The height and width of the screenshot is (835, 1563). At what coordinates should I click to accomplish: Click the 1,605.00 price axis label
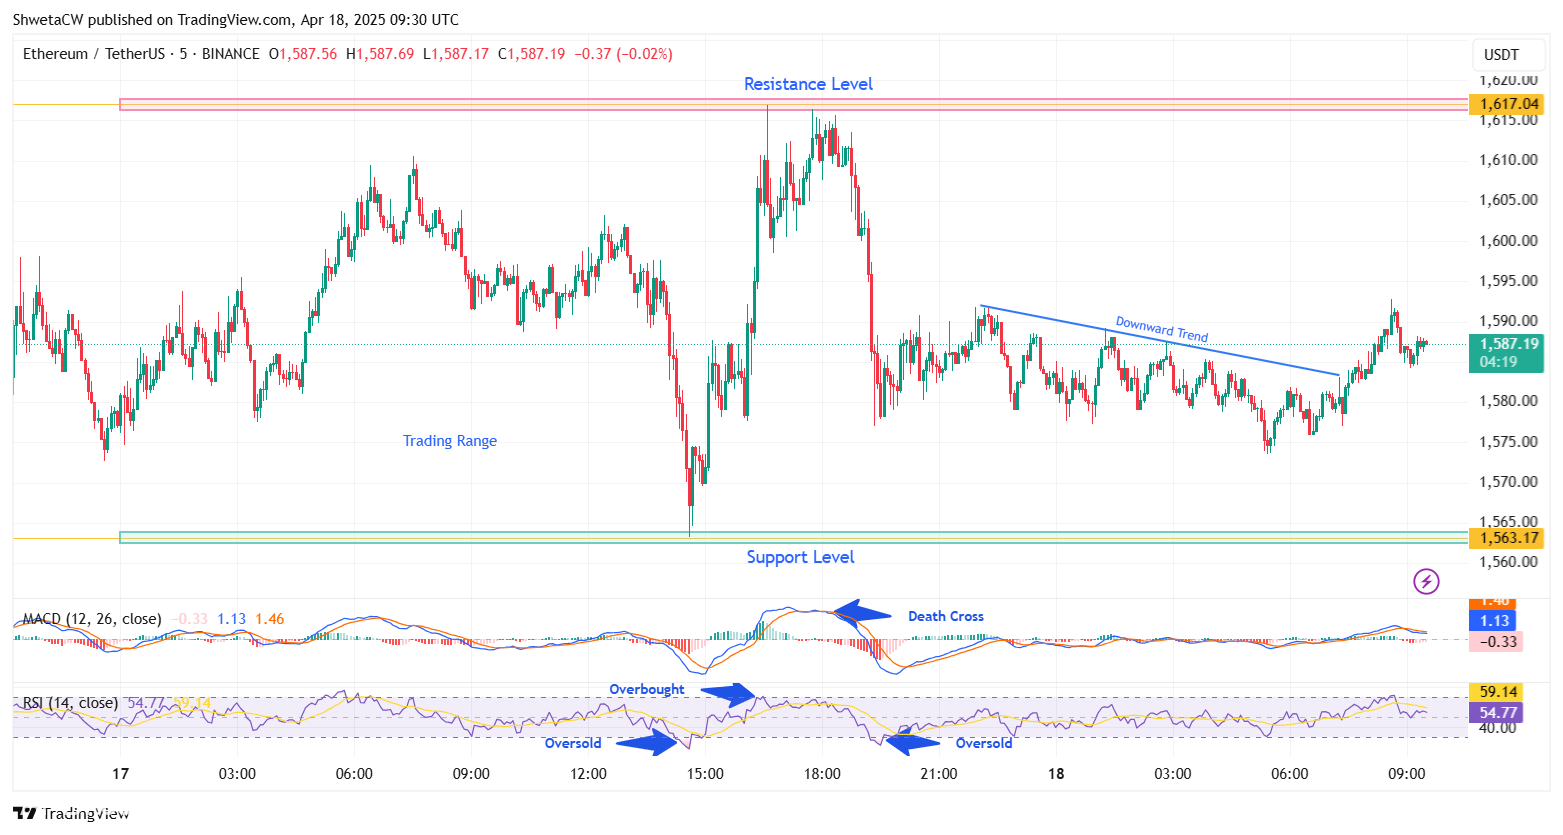pyautogui.click(x=1508, y=200)
